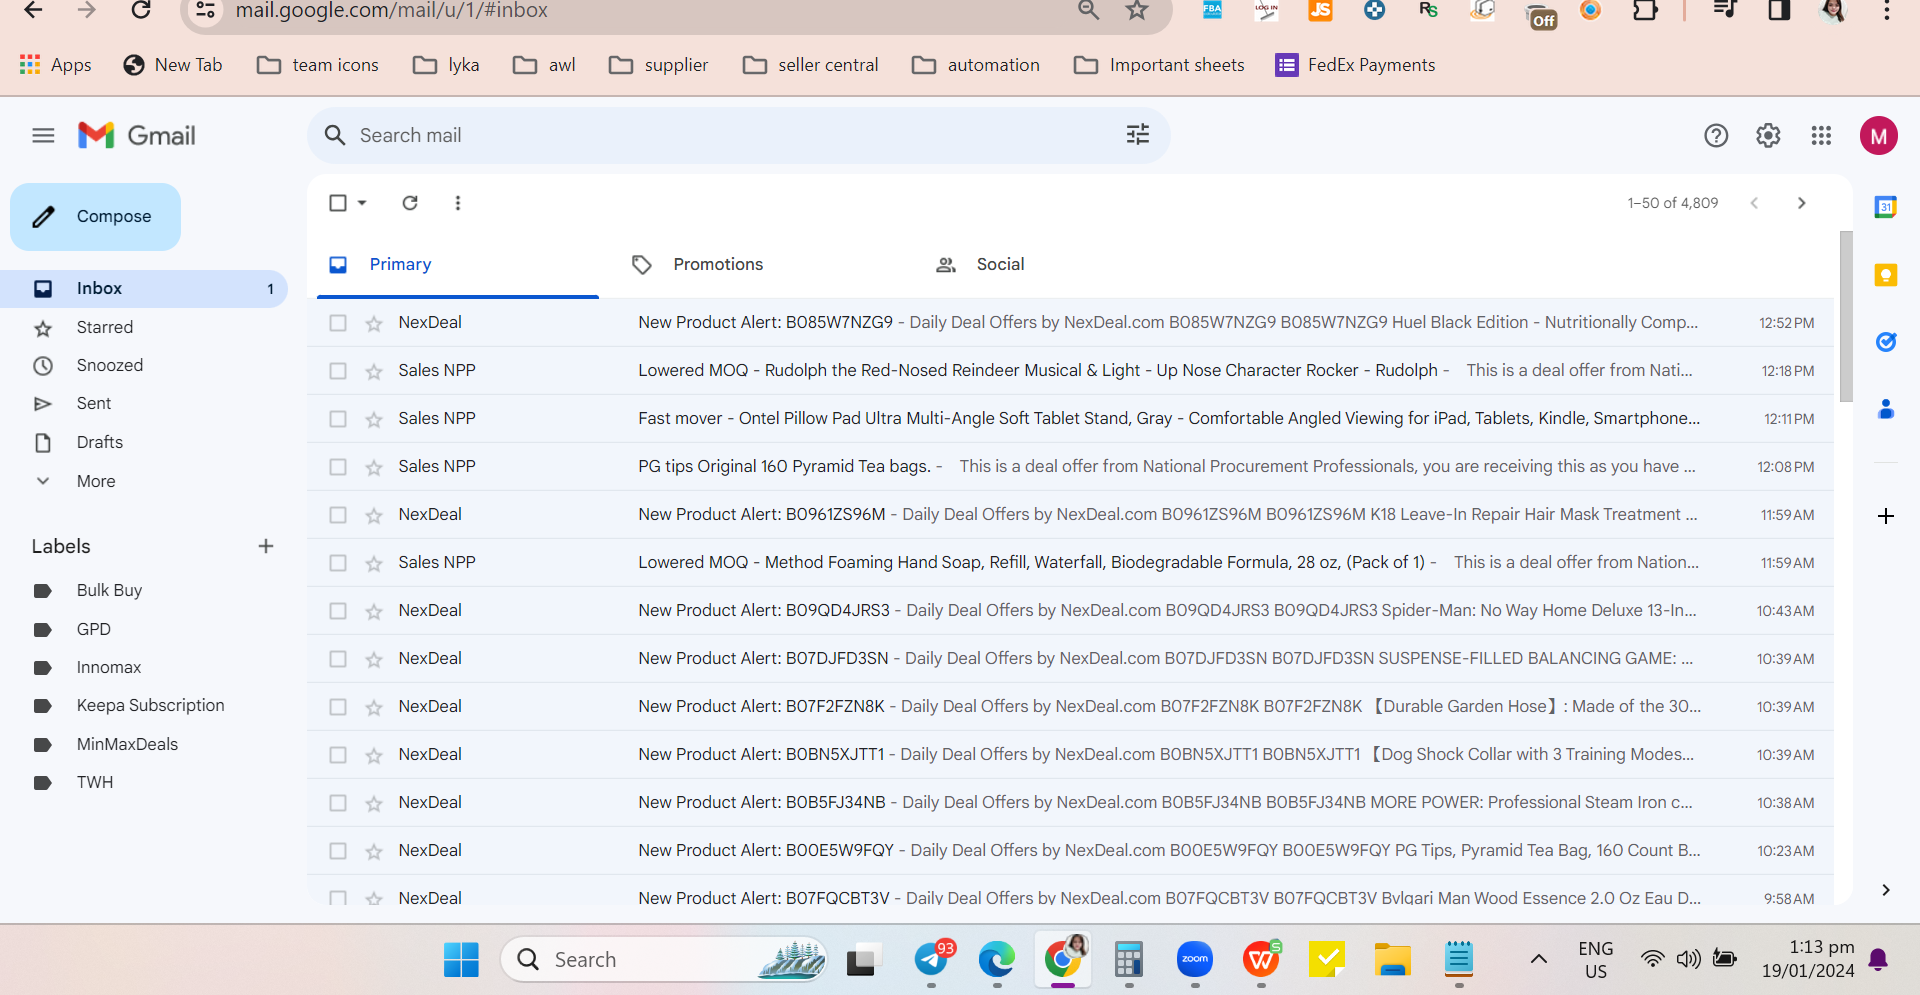
Task: Open Google apps grid launcher
Action: 1821,135
